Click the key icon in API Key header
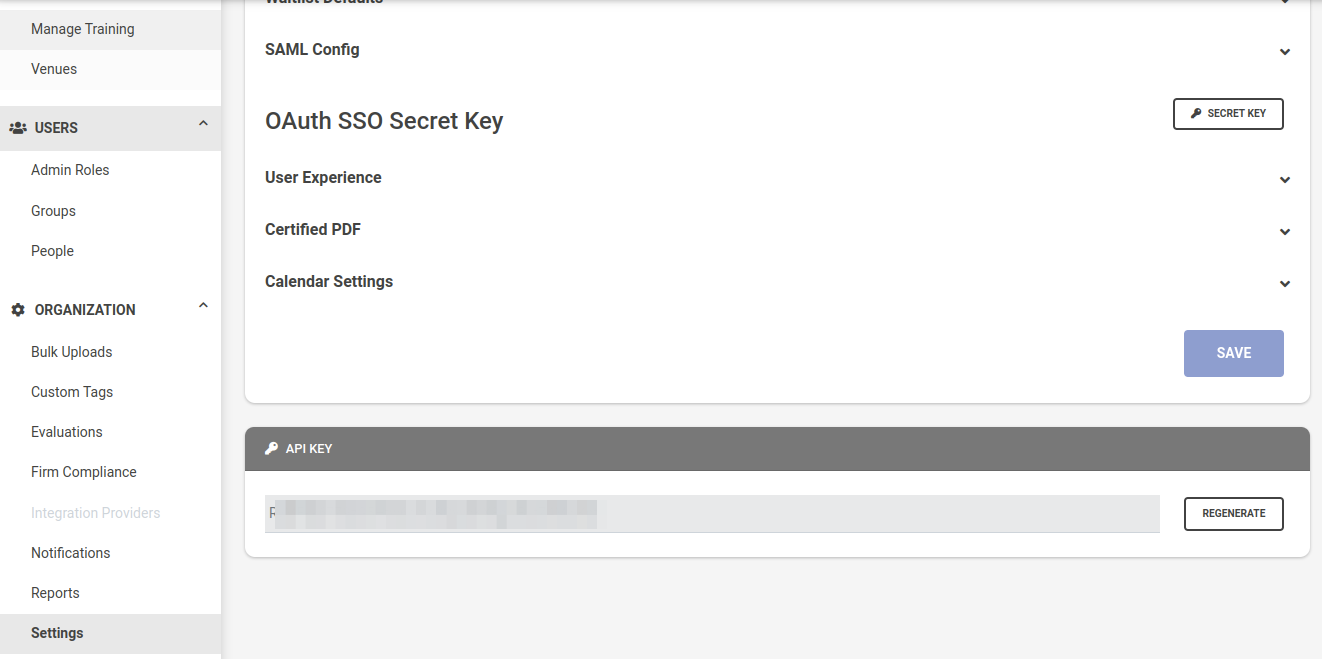This screenshot has height=659, width=1322. [x=271, y=449]
